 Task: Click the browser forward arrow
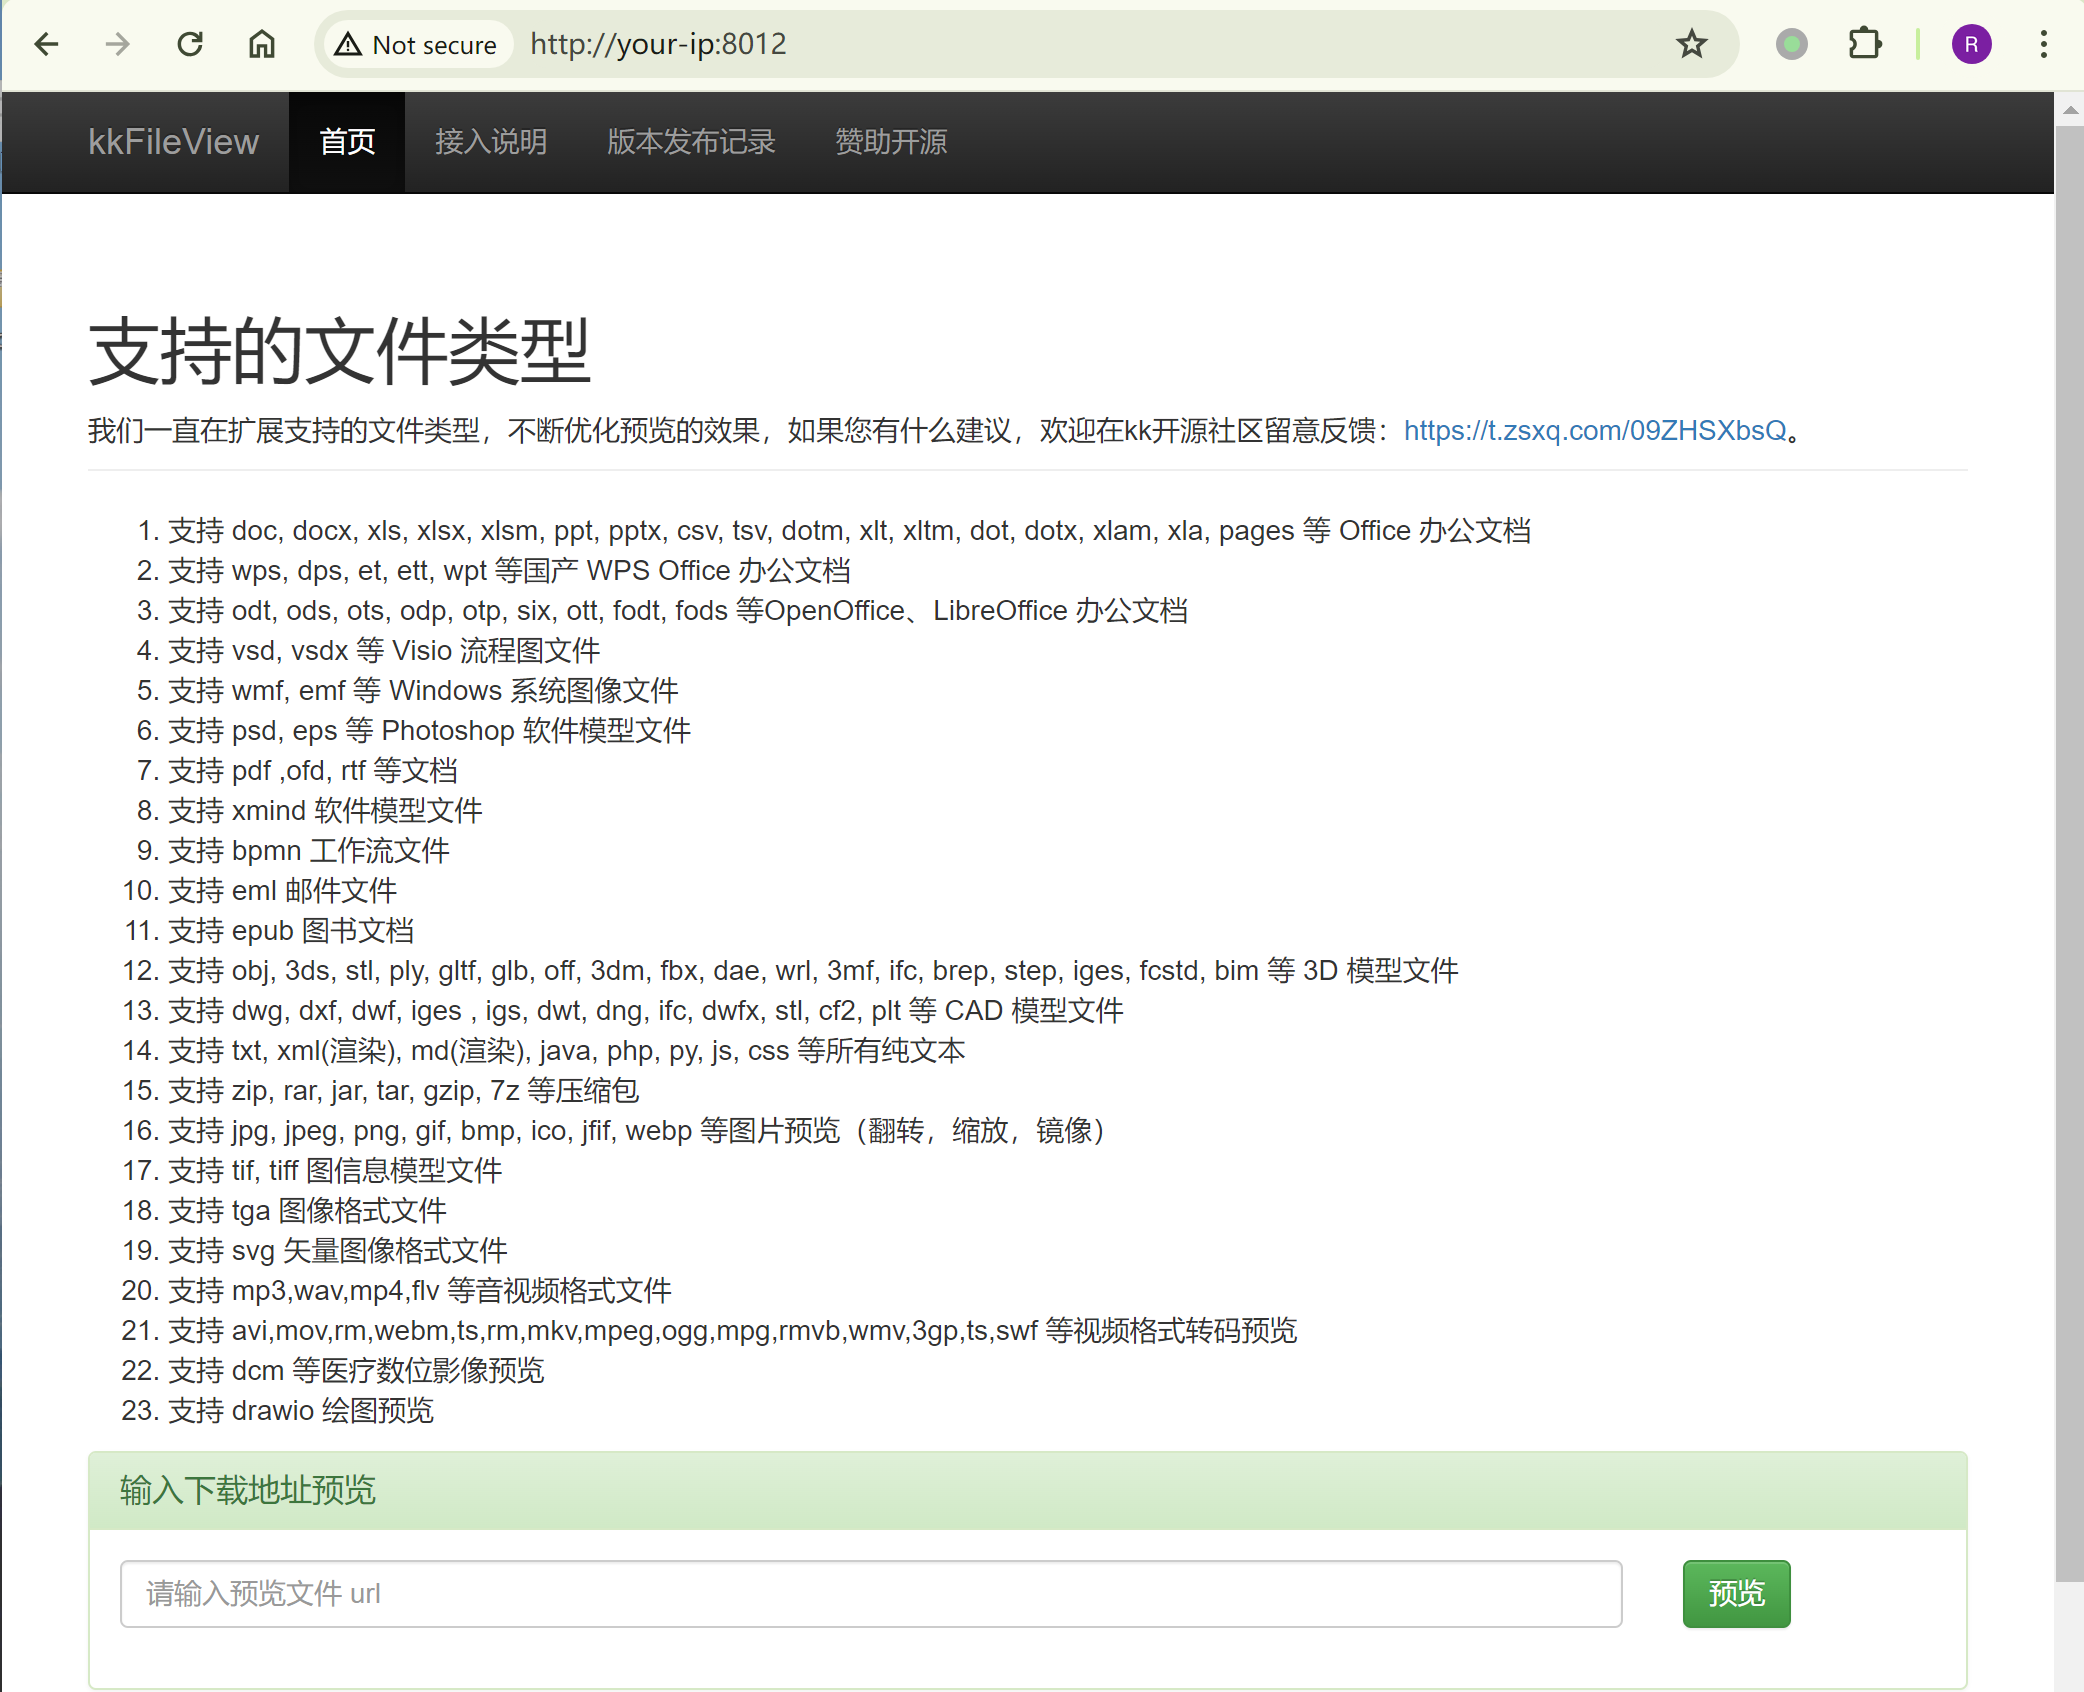(x=118, y=44)
